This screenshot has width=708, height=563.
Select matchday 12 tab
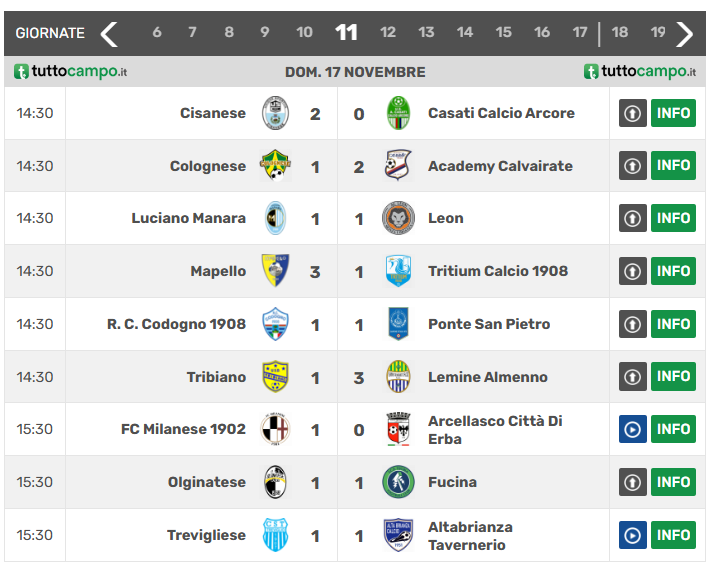[x=388, y=33]
